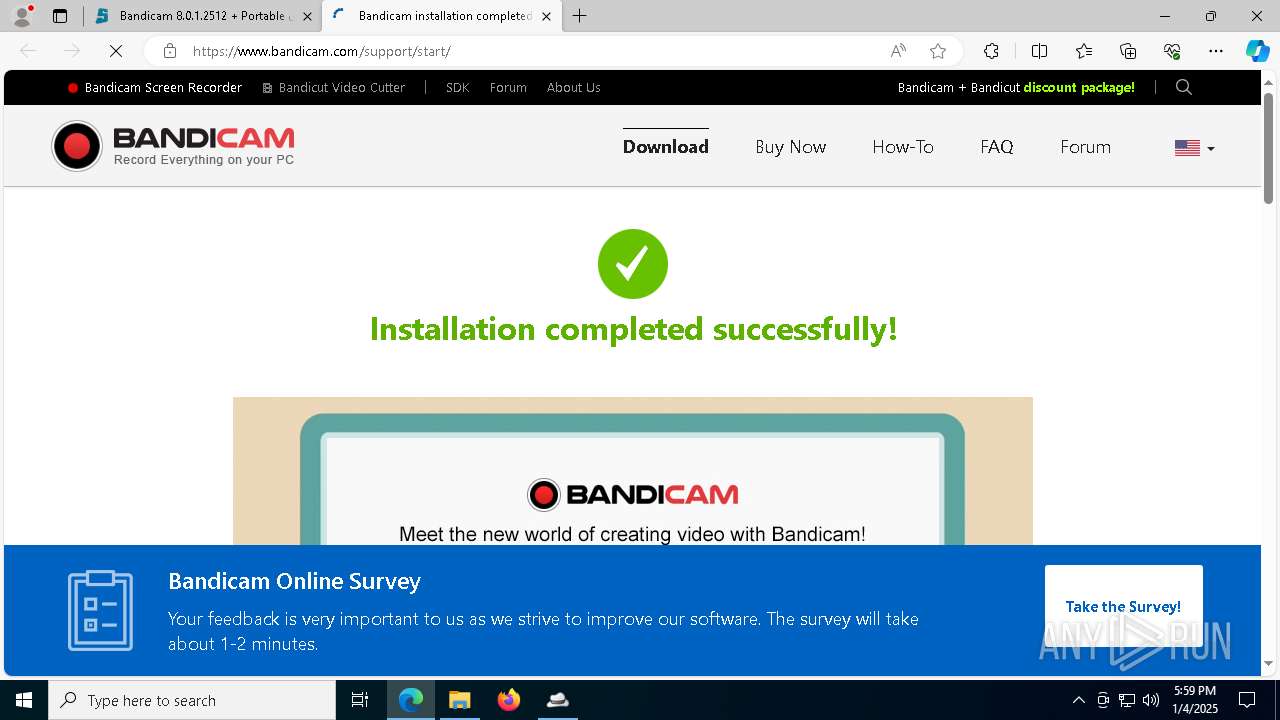Click the browser forward arrow
Screen dimensions: 1280x720
coord(71,51)
